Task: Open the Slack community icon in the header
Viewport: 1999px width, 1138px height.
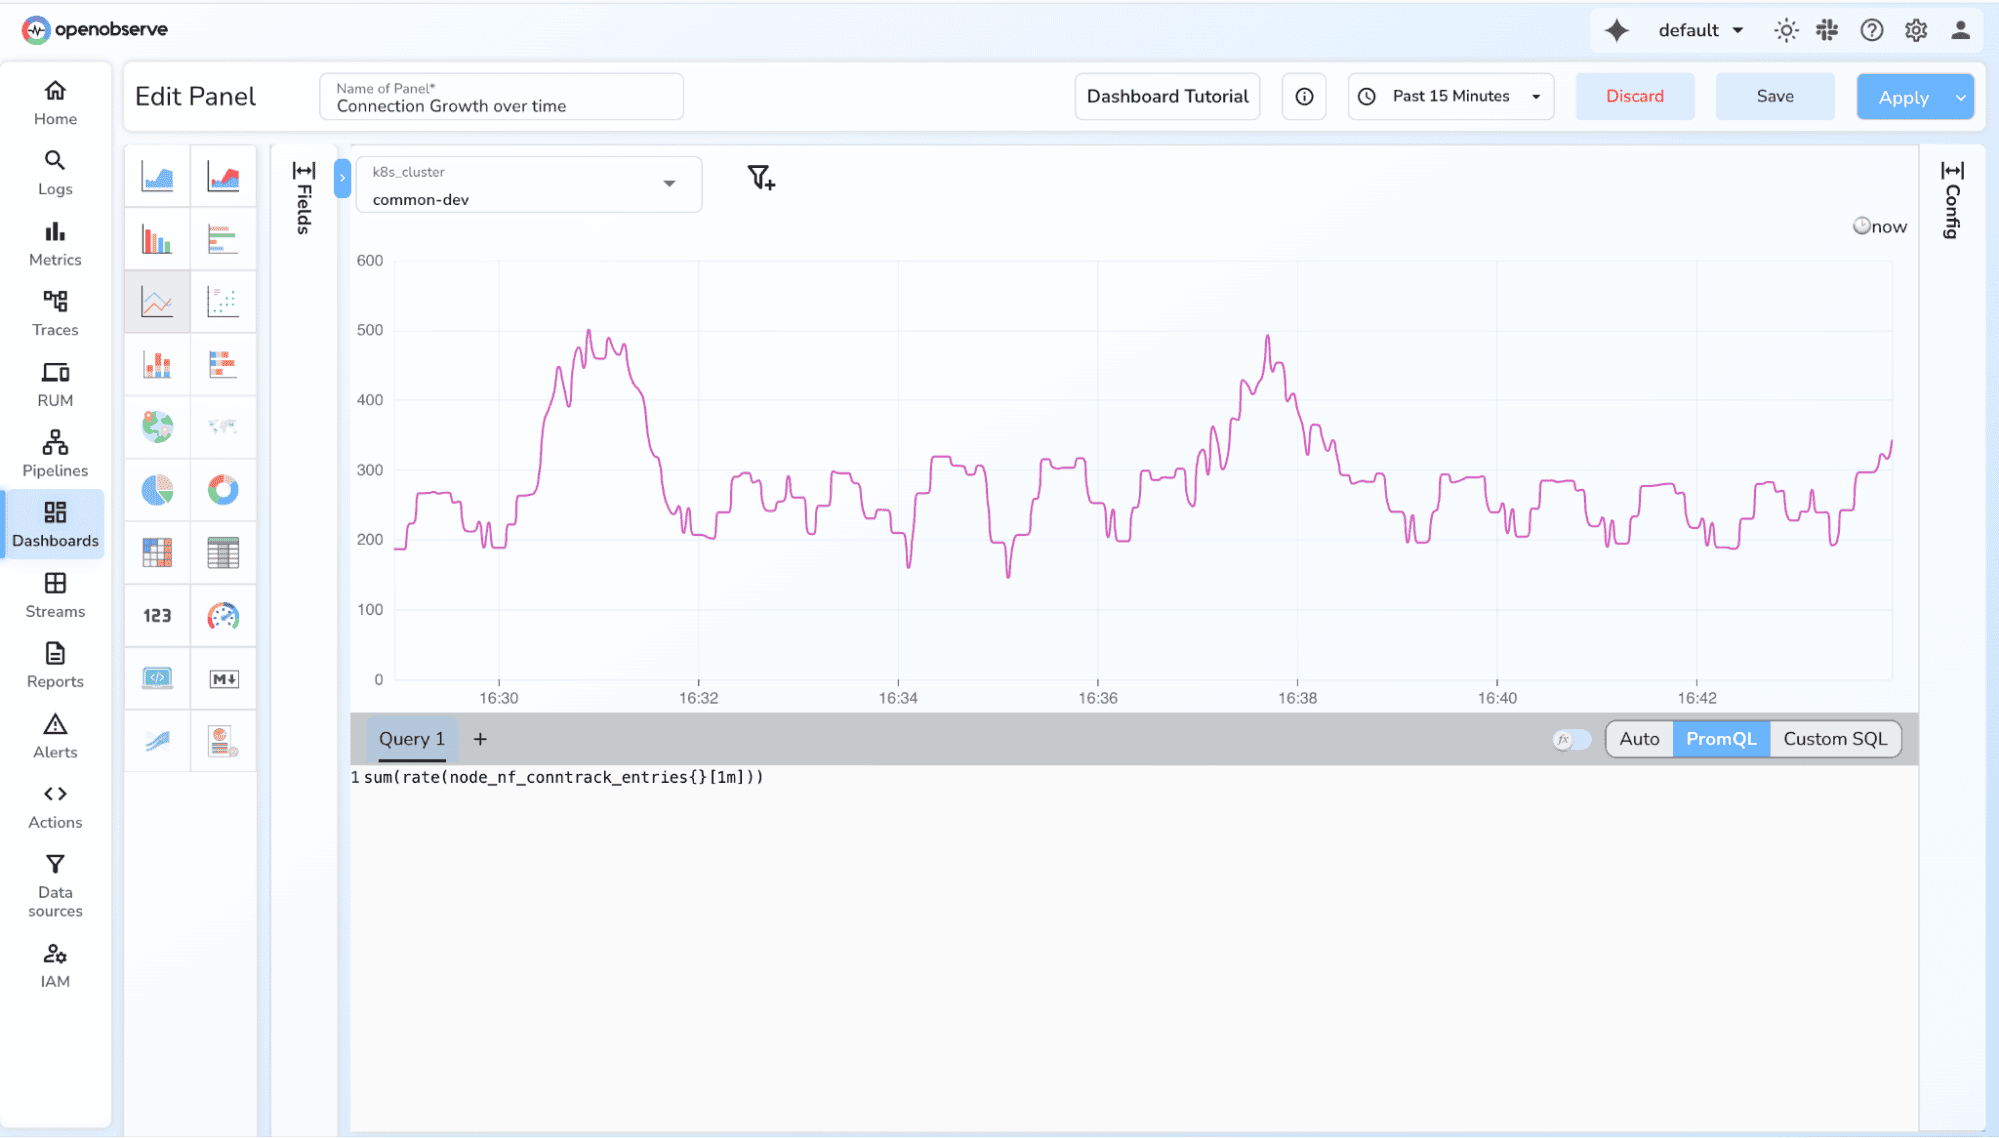Action: point(1826,30)
